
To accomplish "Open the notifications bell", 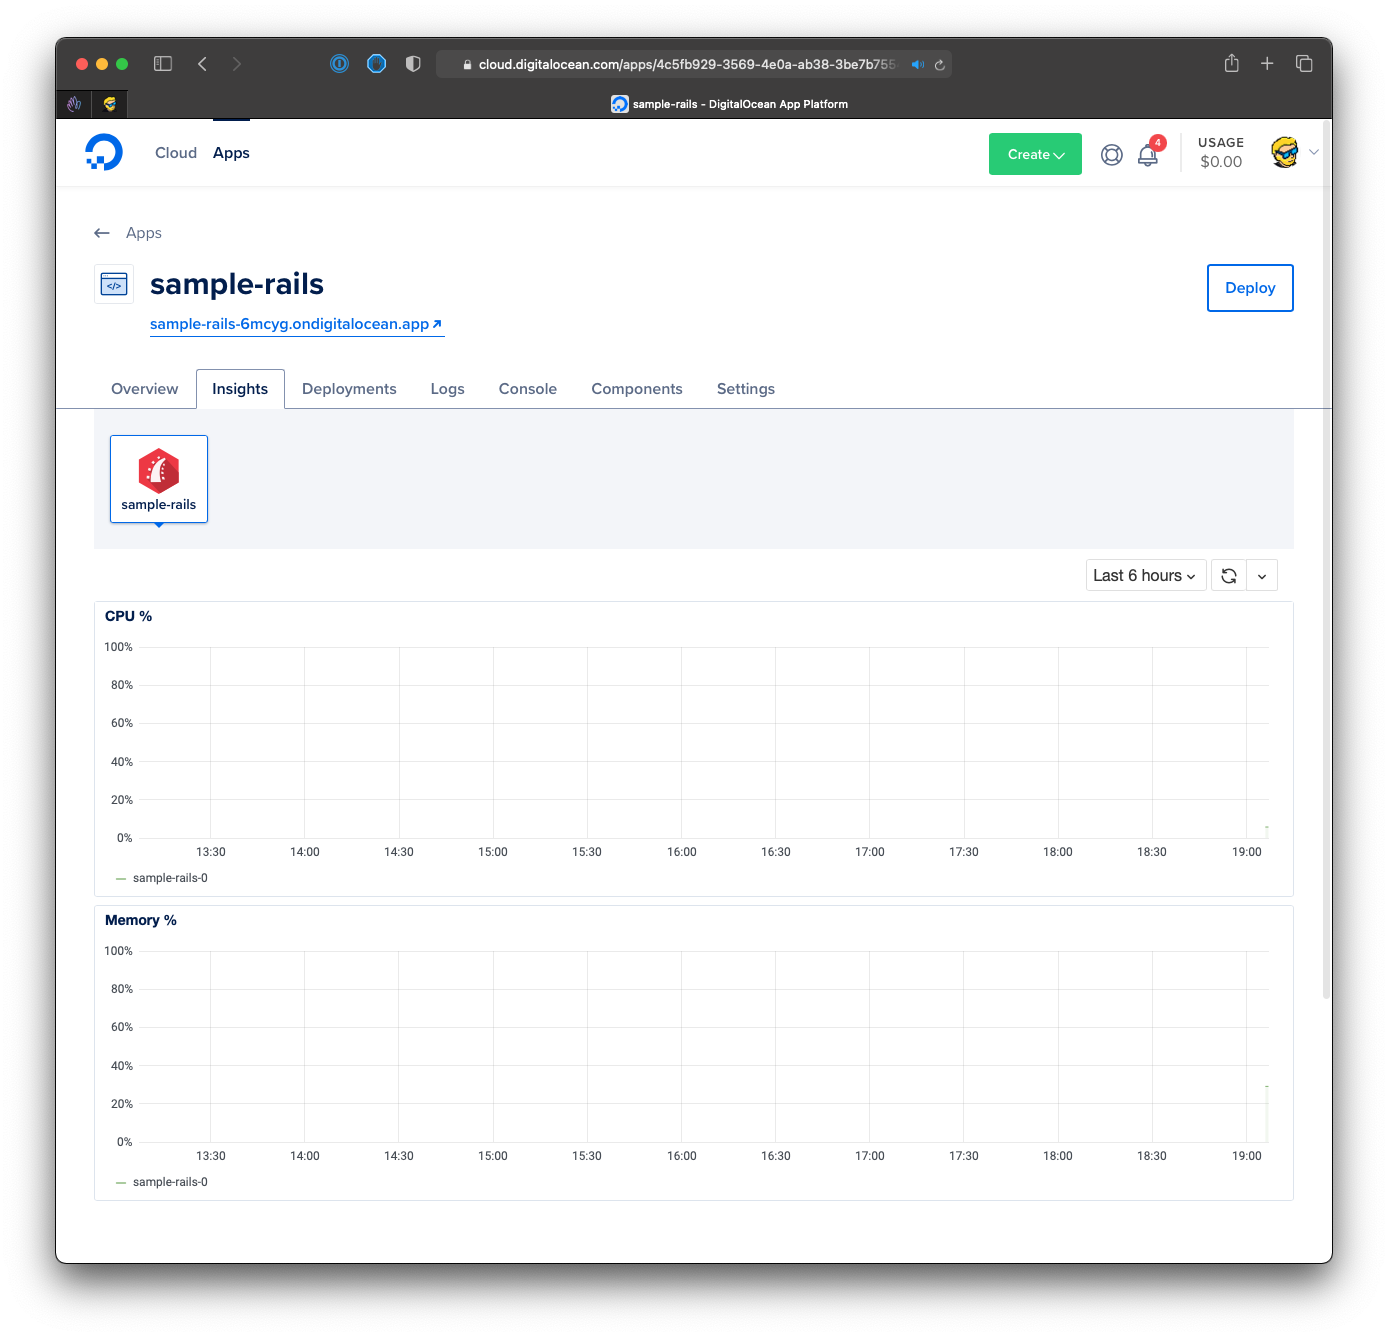I will click(x=1148, y=155).
